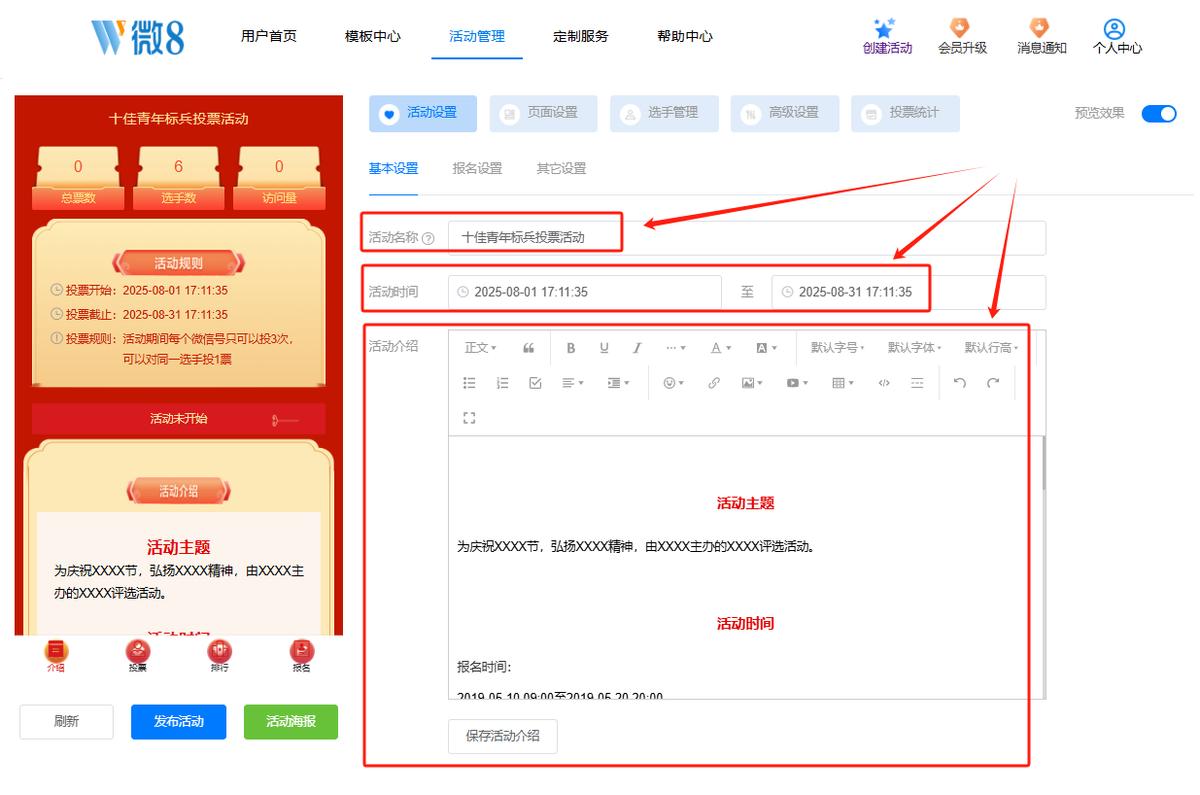
Task: Toggle underline formatting in the editor
Action: coord(604,348)
